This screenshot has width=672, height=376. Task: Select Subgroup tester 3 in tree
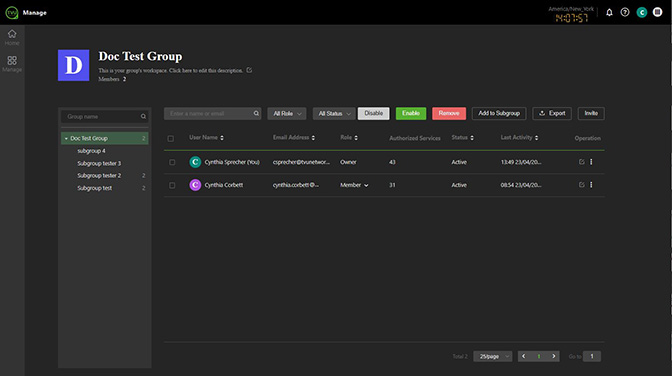[x=99, y=163]
